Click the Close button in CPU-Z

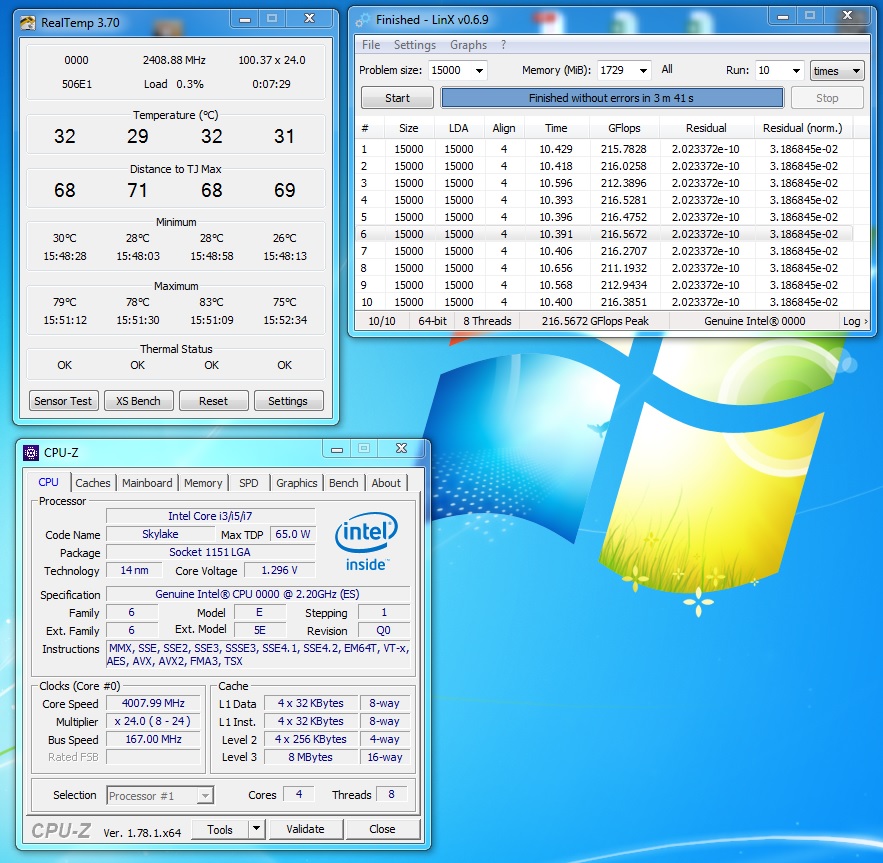pyautogui.click(x=382, y=829)
